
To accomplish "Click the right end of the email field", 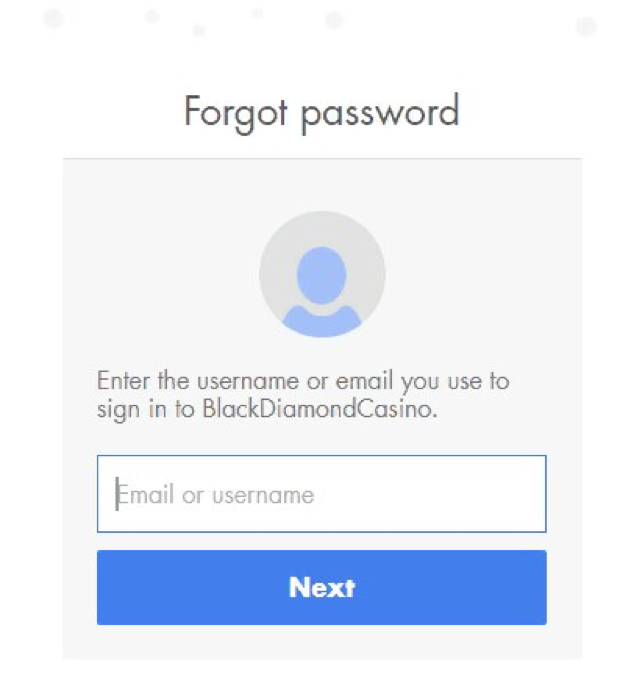I will (x=525, y=494).
